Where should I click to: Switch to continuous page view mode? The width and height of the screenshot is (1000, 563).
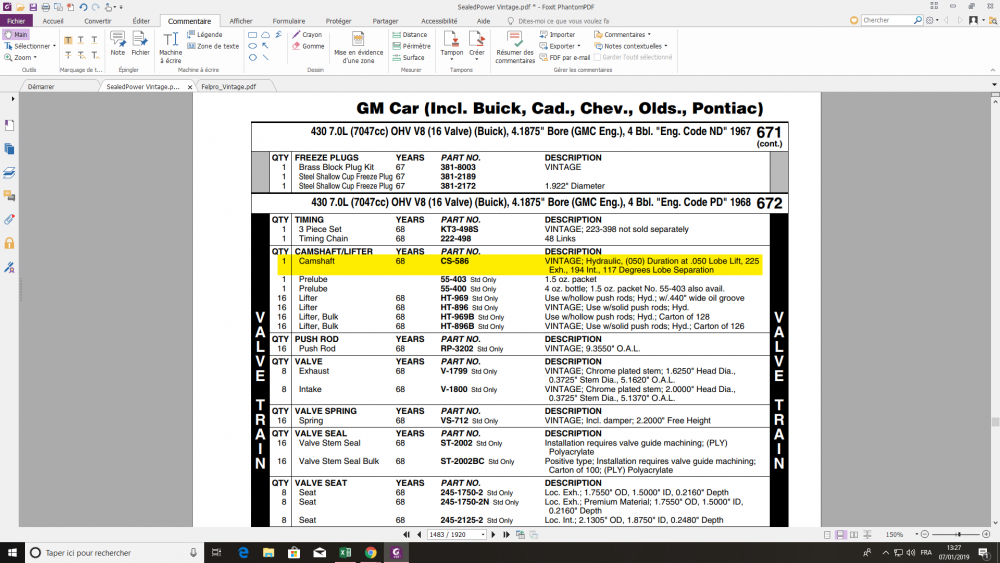click(841, 535)
